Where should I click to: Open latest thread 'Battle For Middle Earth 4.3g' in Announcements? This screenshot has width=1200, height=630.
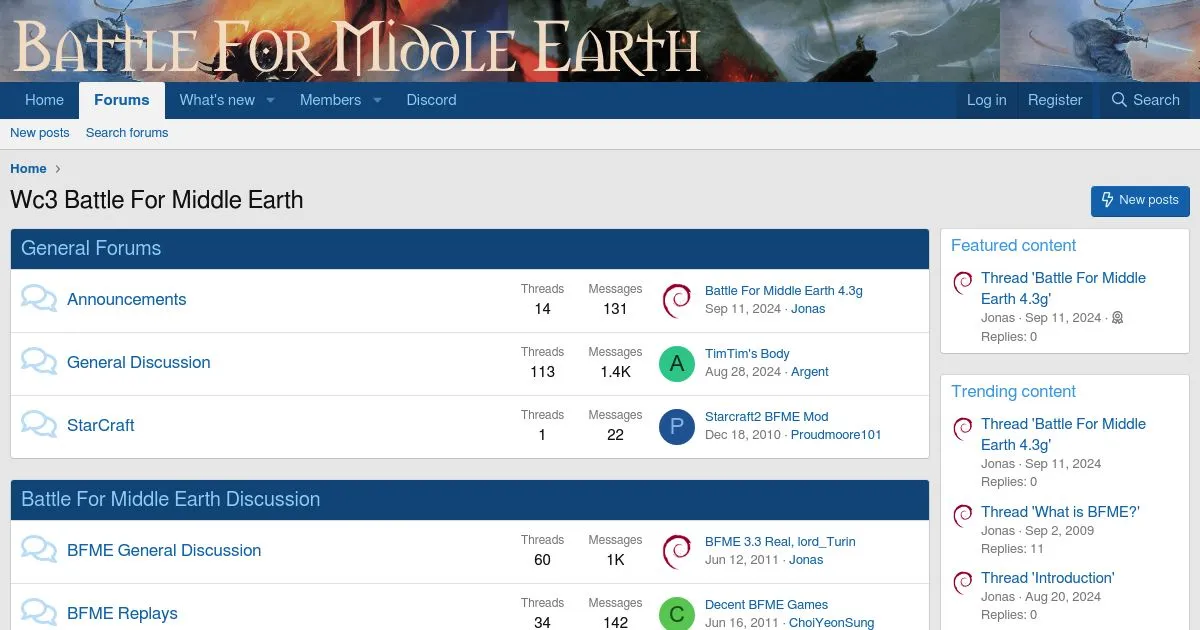(784, 291)
